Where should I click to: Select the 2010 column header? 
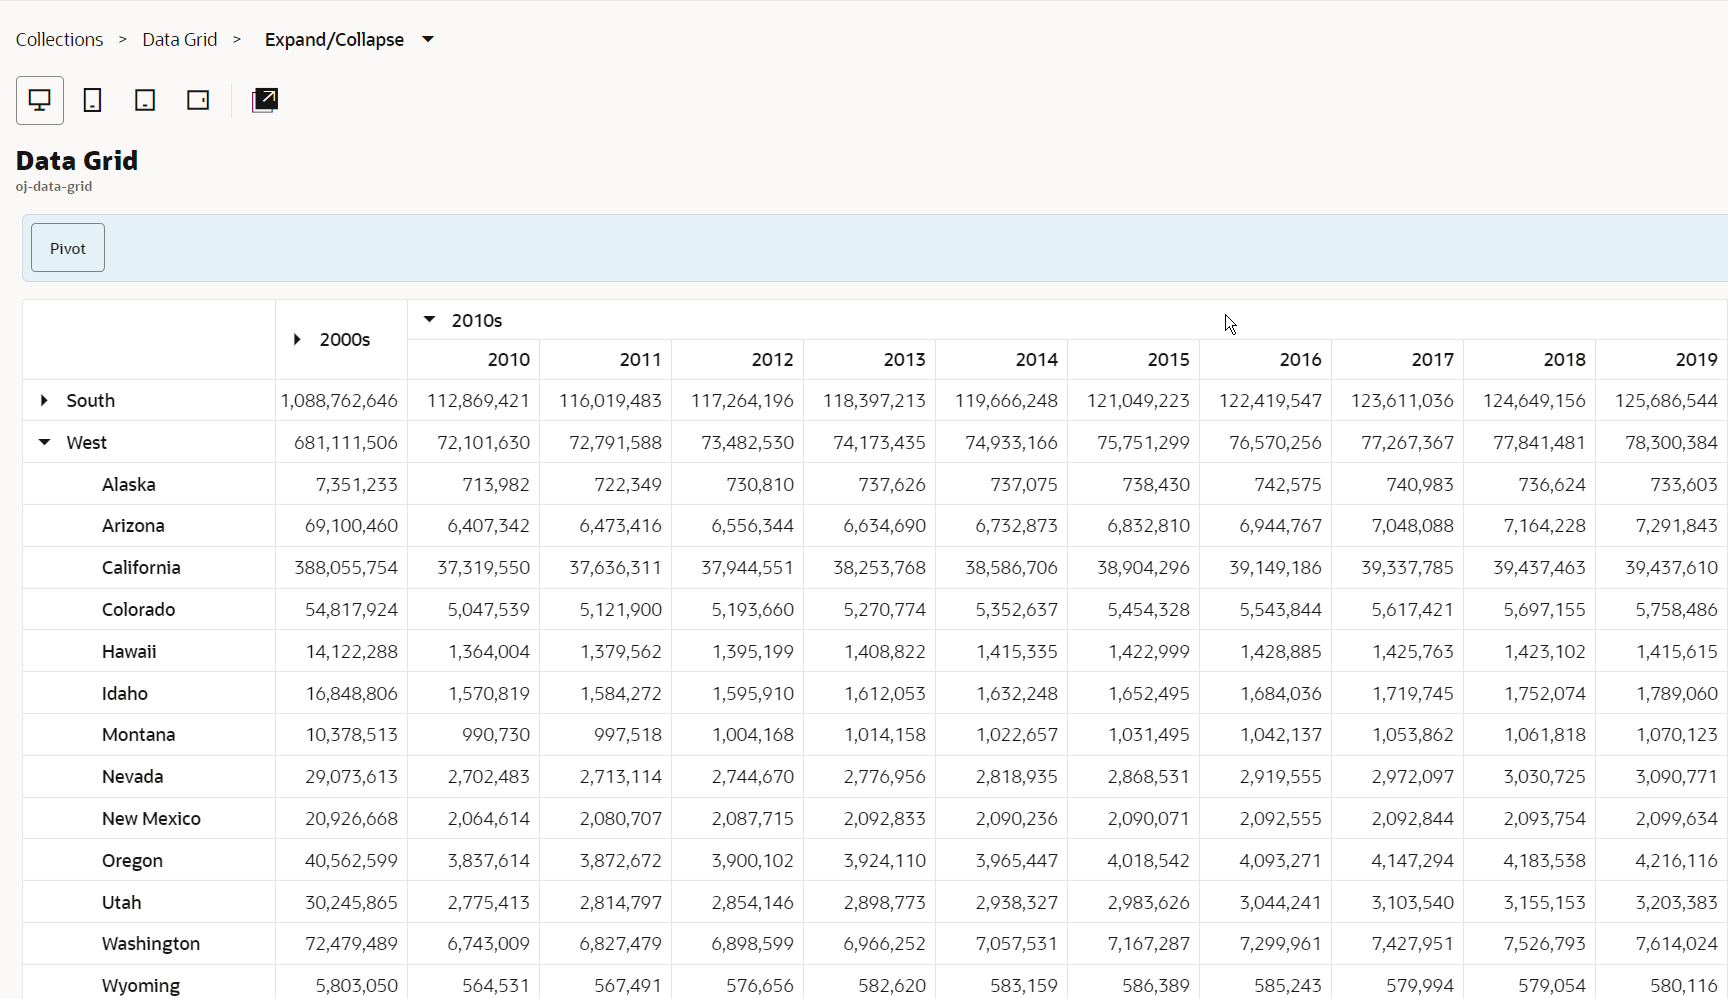pos(474,359)
